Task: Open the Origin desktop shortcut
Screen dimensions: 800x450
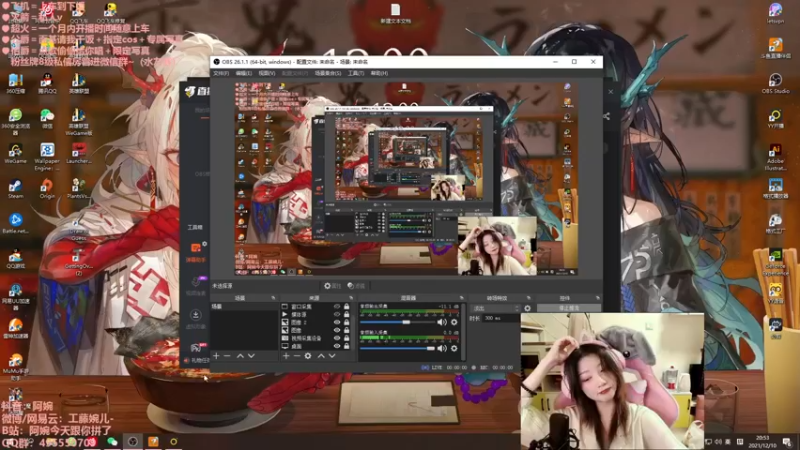Action: click(x=47, y=189)
